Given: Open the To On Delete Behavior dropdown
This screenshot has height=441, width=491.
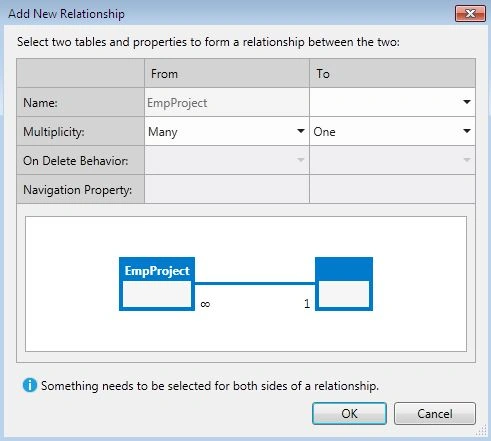Looking at the screenshot, I should (x=392, y=160).
